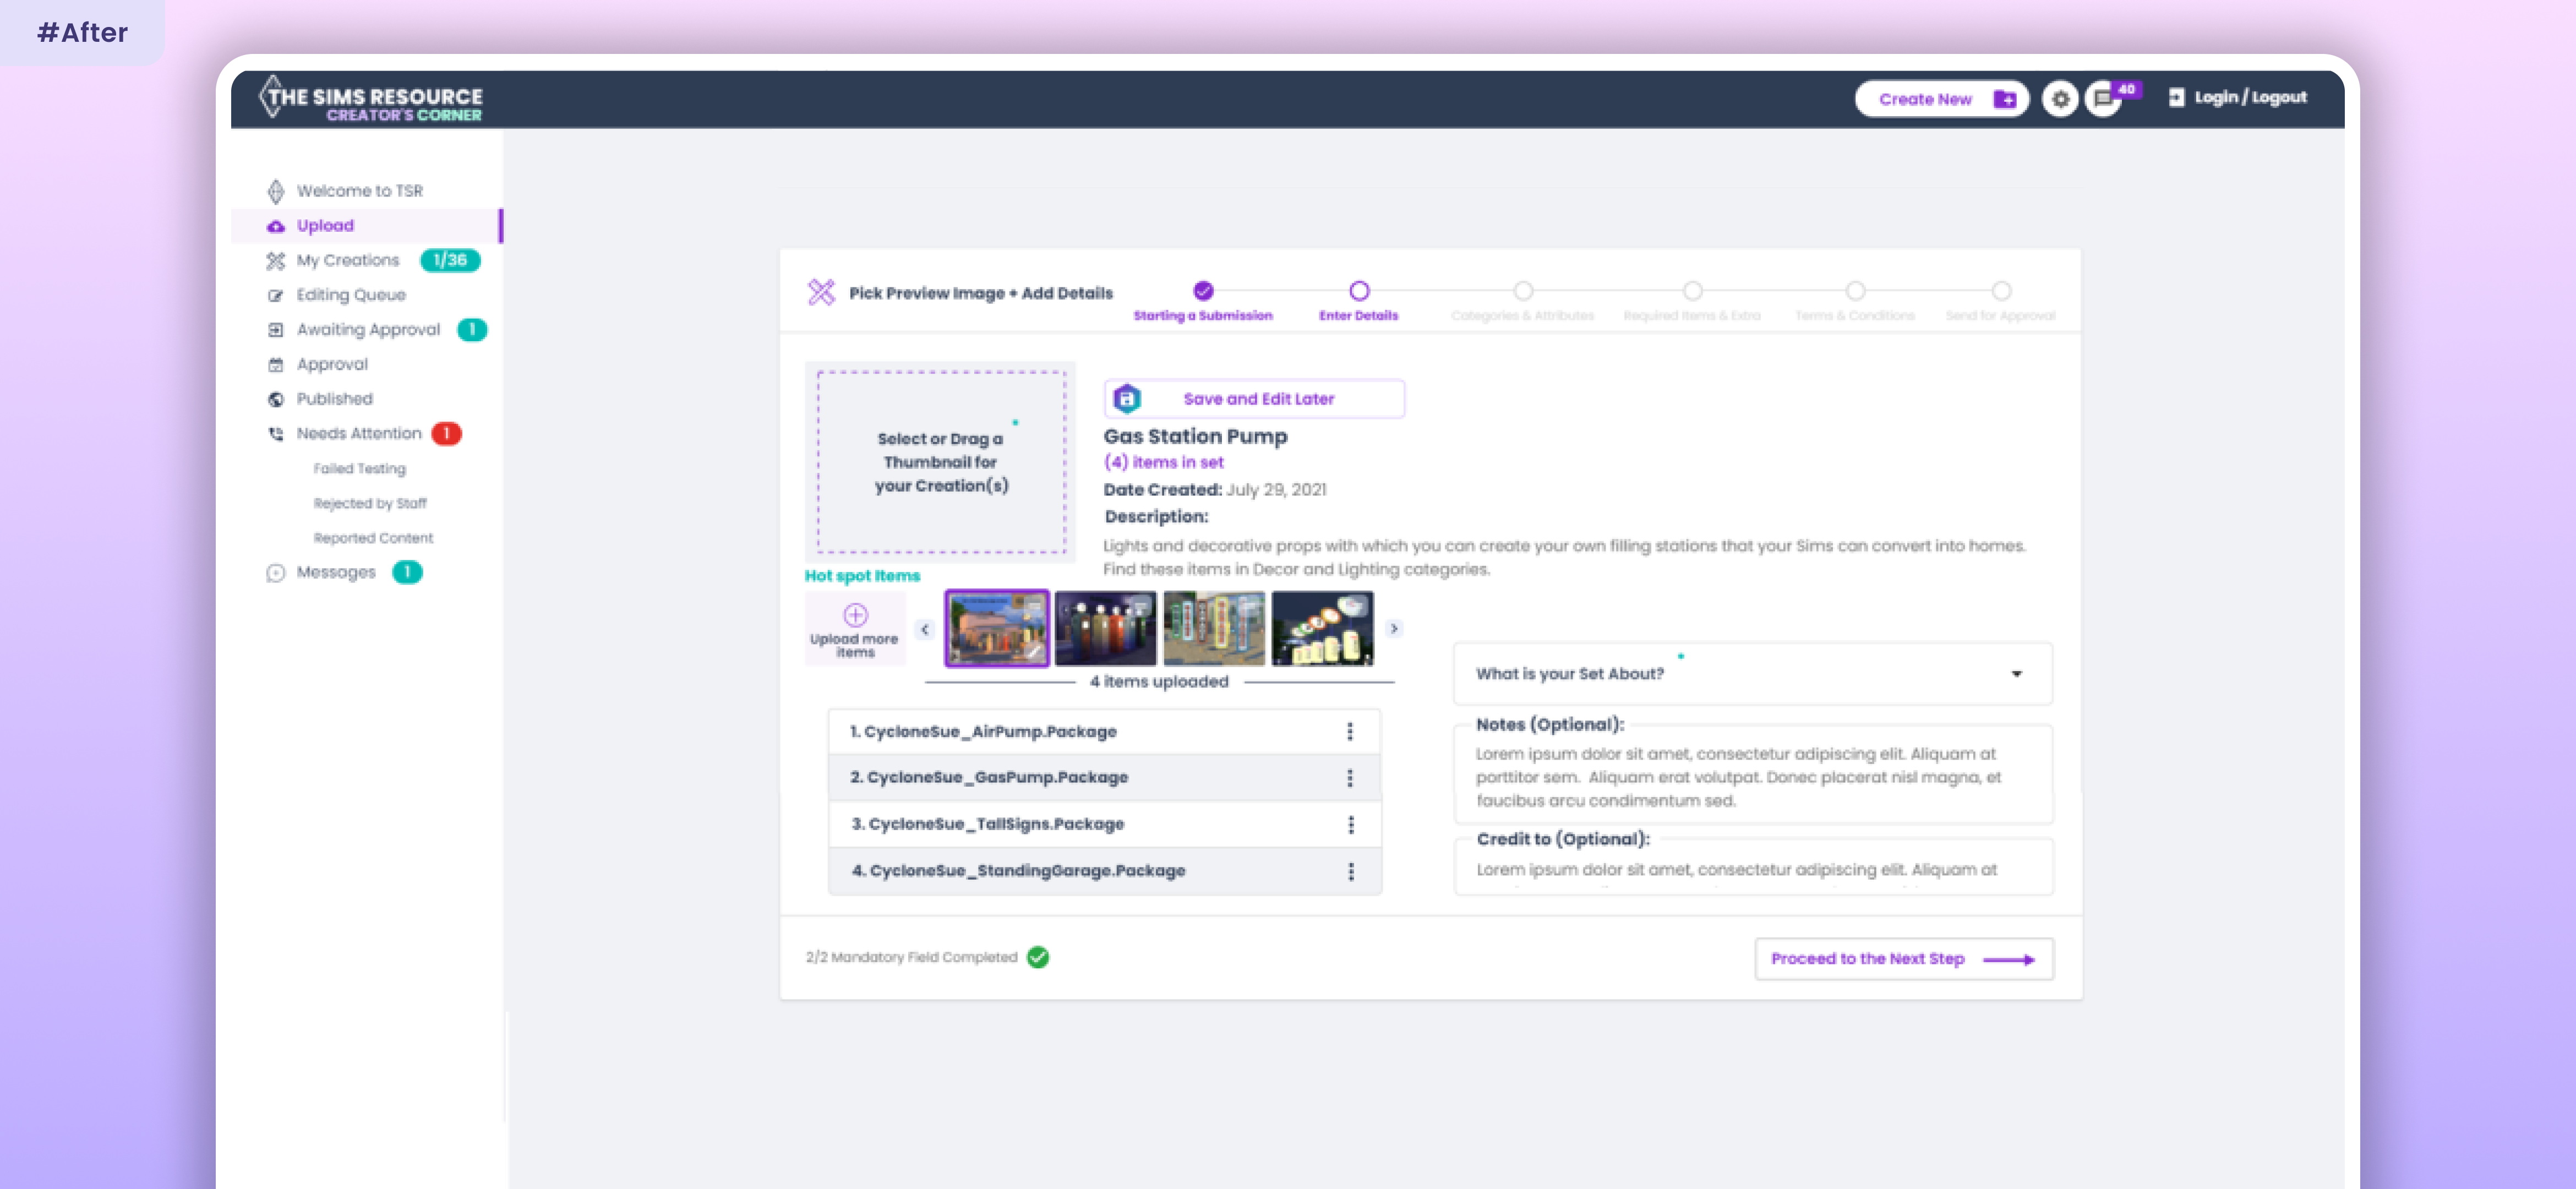The height and width of the screenshot is (1189, 2576).
Task: Open three-dot menu for CycloneSue_TallSigns.Package
Action: [x=1350, y=824]
